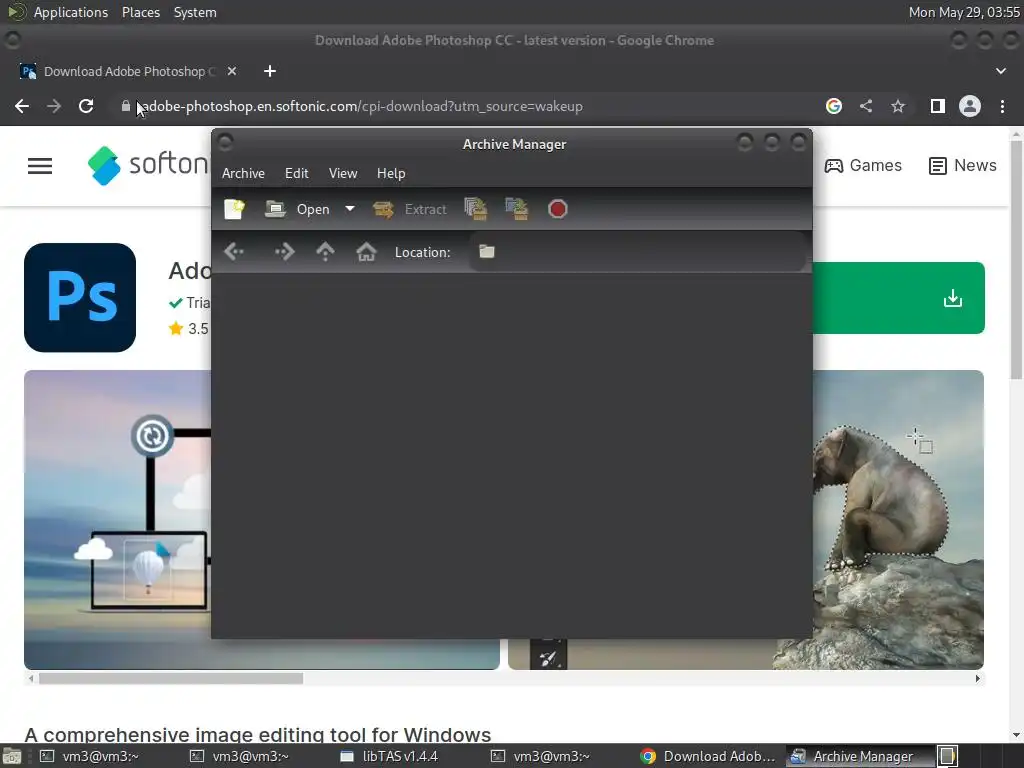
Task: Go up one level in archive
Action: coord(325,251)
